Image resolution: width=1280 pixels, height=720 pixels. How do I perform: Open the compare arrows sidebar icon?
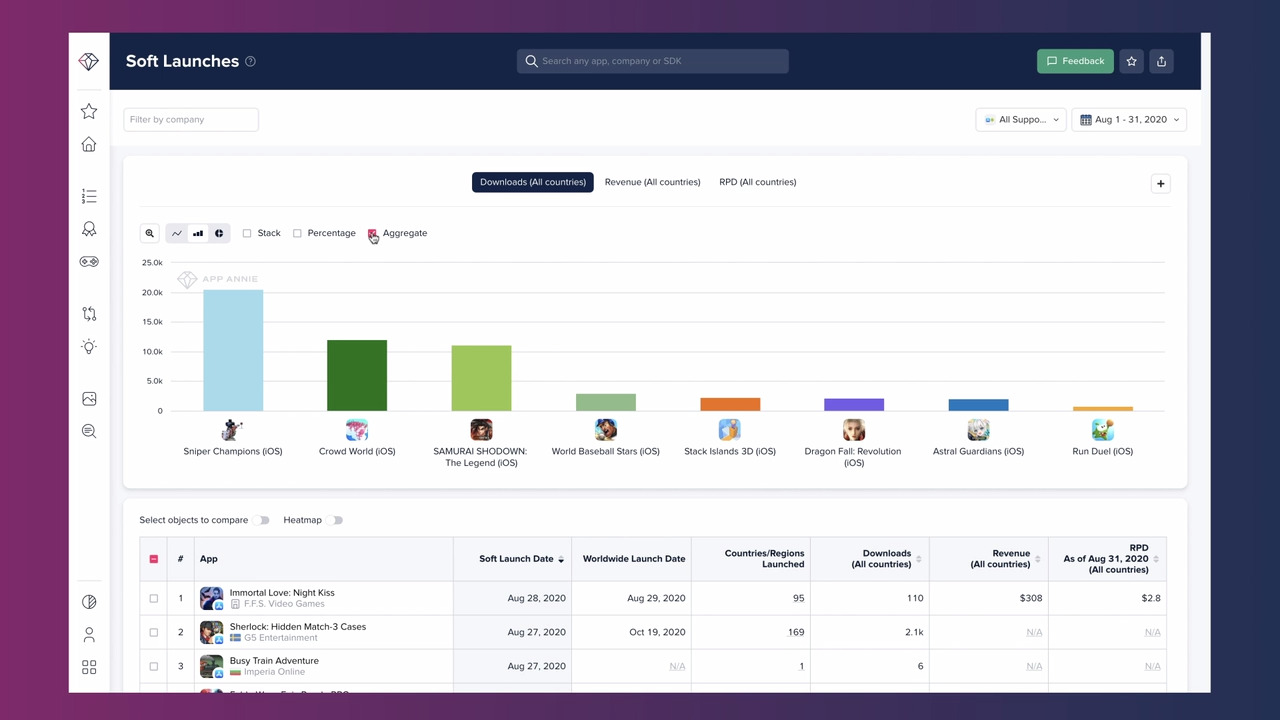pos(89,314)
